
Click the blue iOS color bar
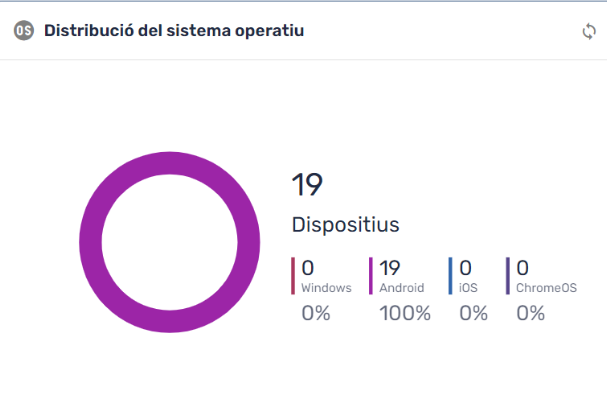click(451, 276)
